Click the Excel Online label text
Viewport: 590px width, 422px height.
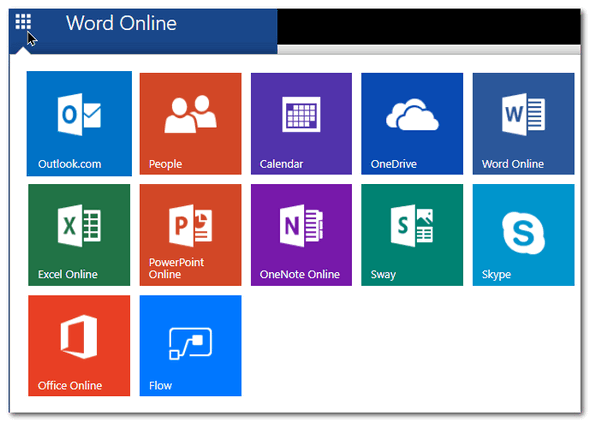(x=68, y=274)
